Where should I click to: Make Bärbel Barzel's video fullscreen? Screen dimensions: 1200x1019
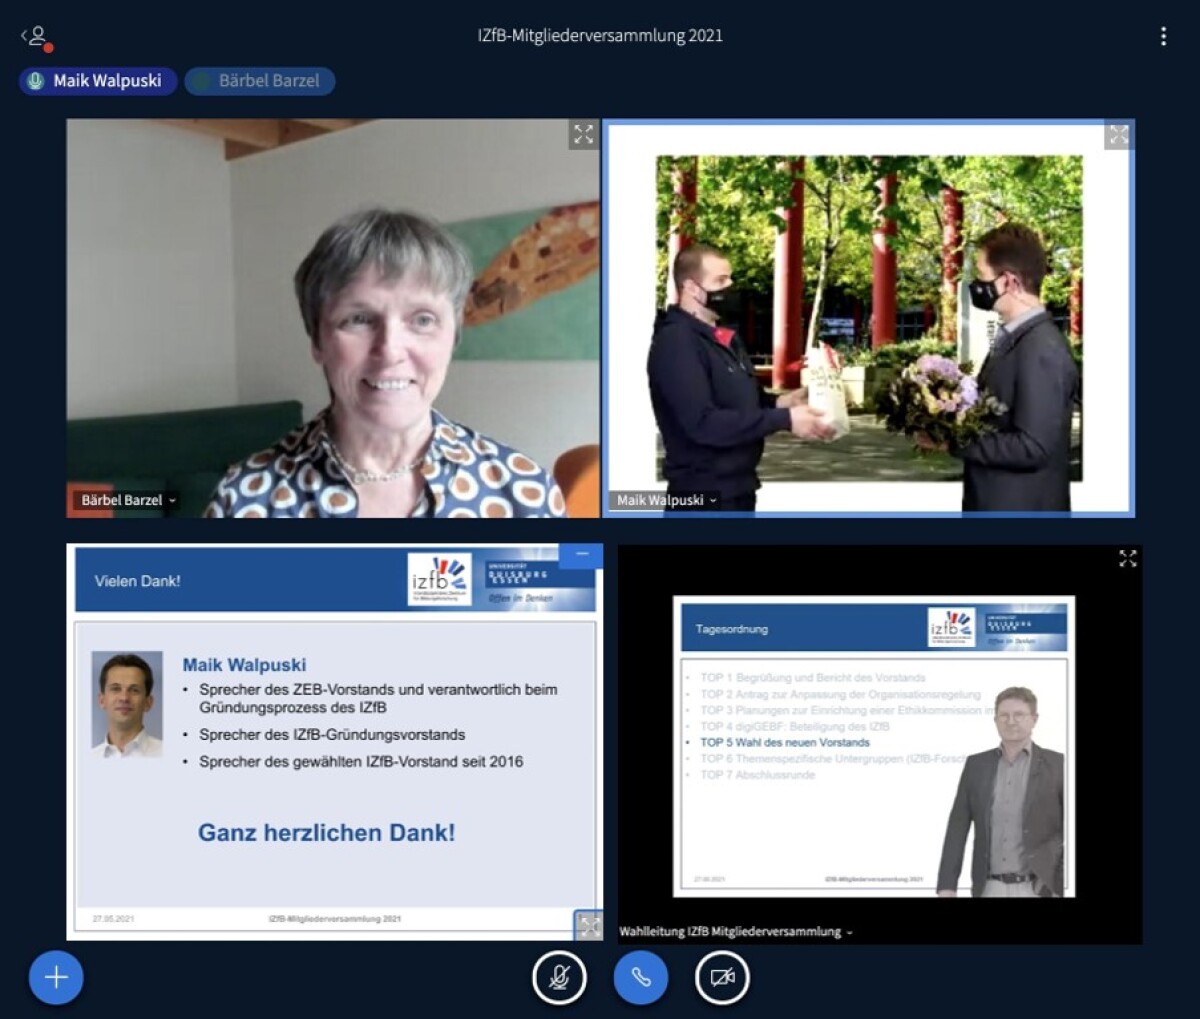pyautogui.click(x=583, y=135)
